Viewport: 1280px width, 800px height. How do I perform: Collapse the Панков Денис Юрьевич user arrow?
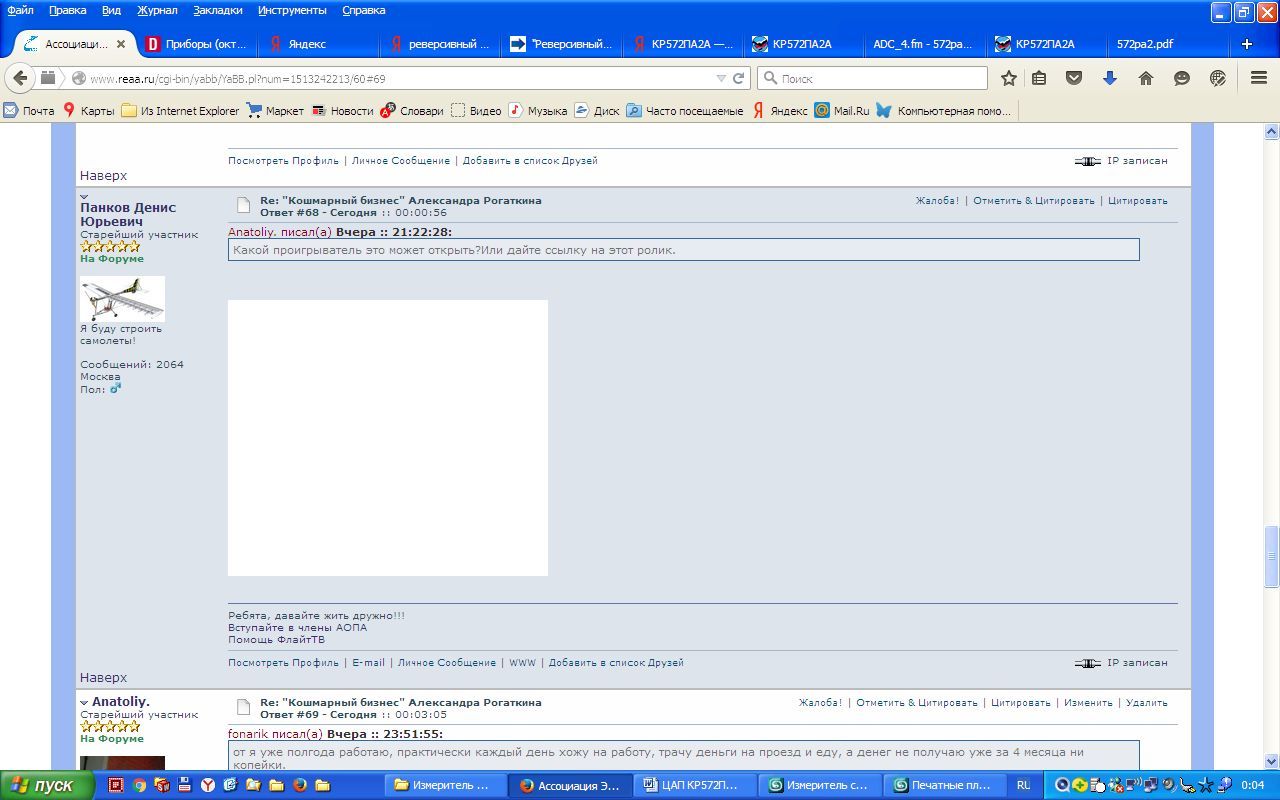pyautogui.click(x=84, y=197)
